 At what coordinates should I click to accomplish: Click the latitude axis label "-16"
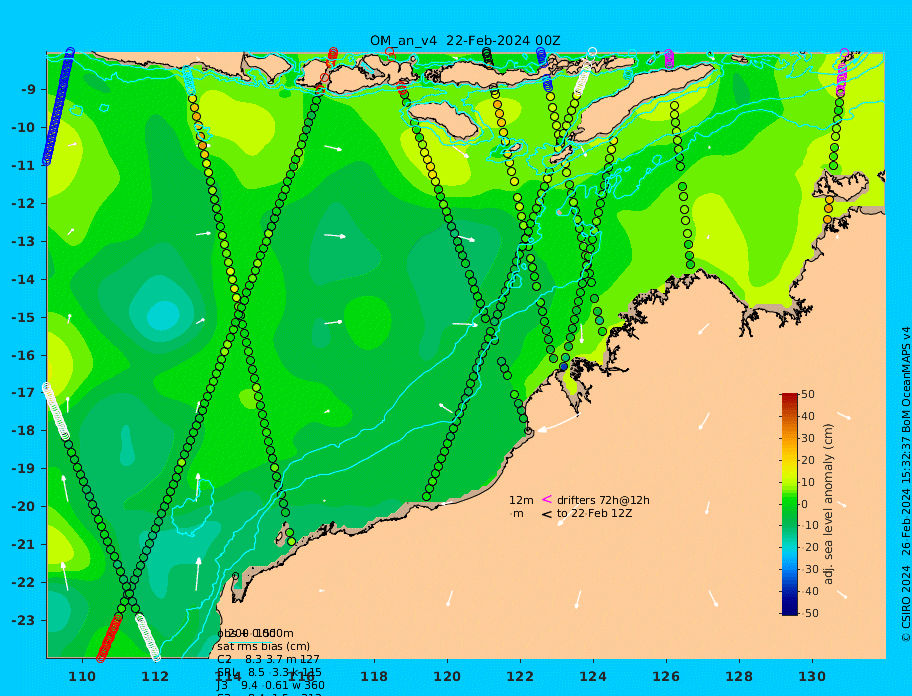[x=23, y=355]
